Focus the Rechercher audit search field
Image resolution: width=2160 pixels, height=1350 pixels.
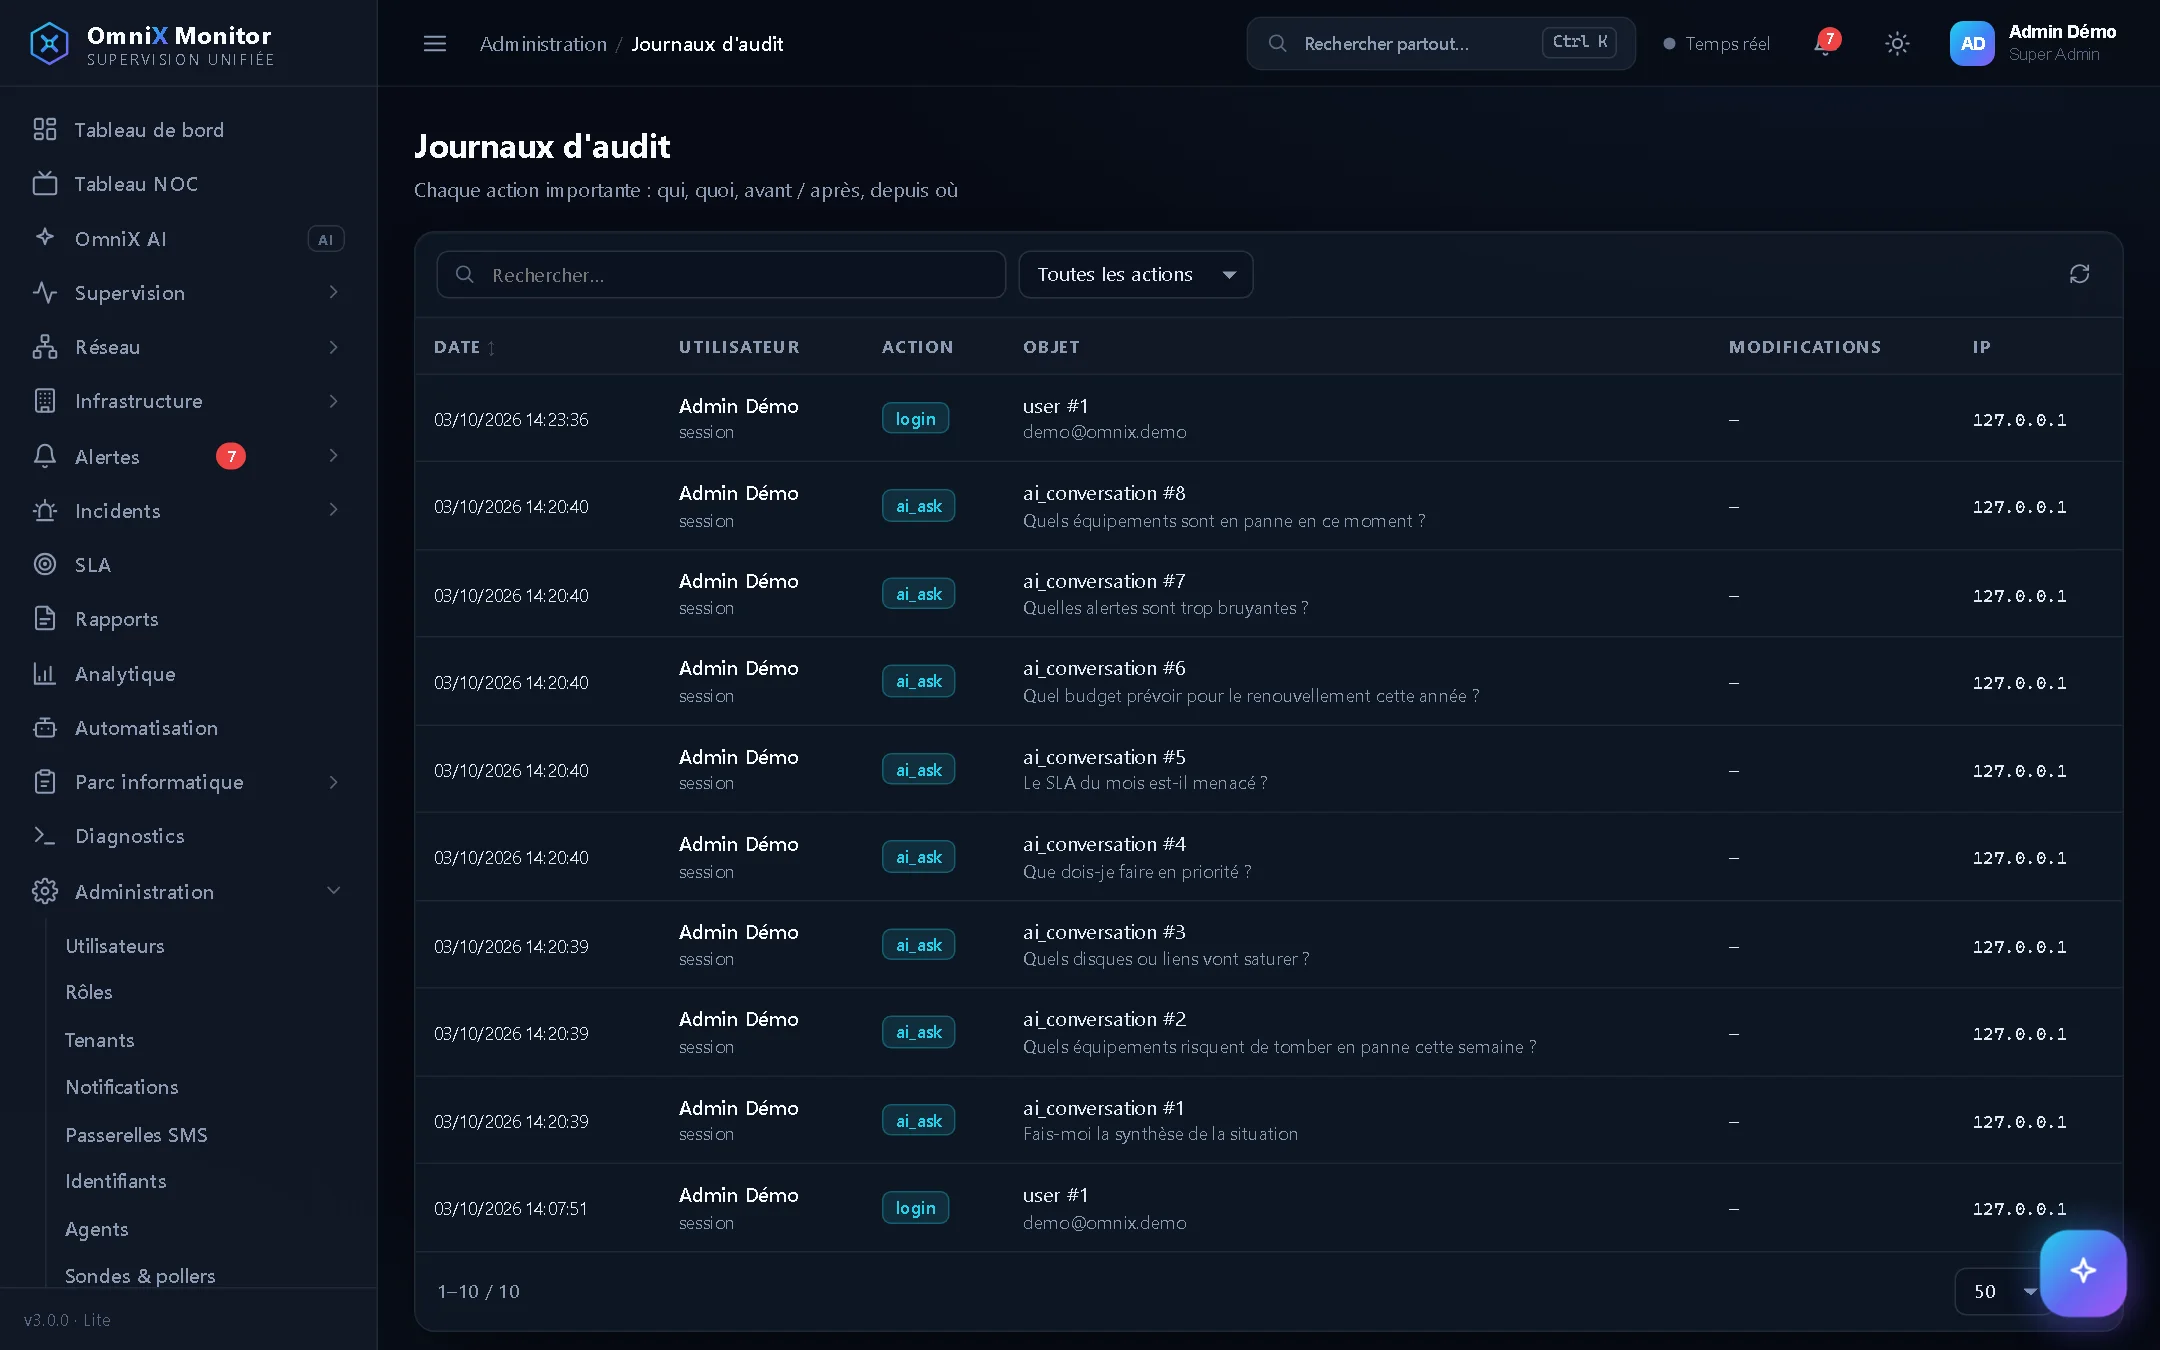[x=721, y=274]
